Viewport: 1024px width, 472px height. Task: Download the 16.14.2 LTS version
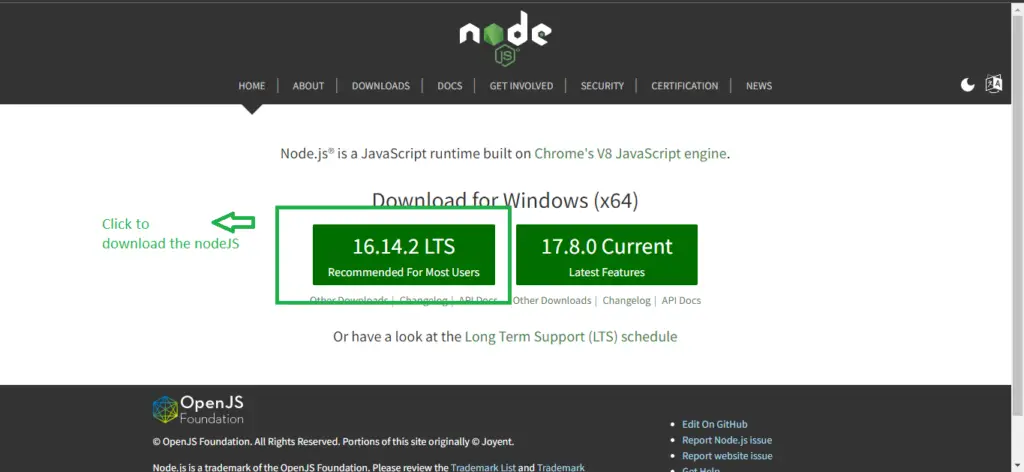click(403, 255)
